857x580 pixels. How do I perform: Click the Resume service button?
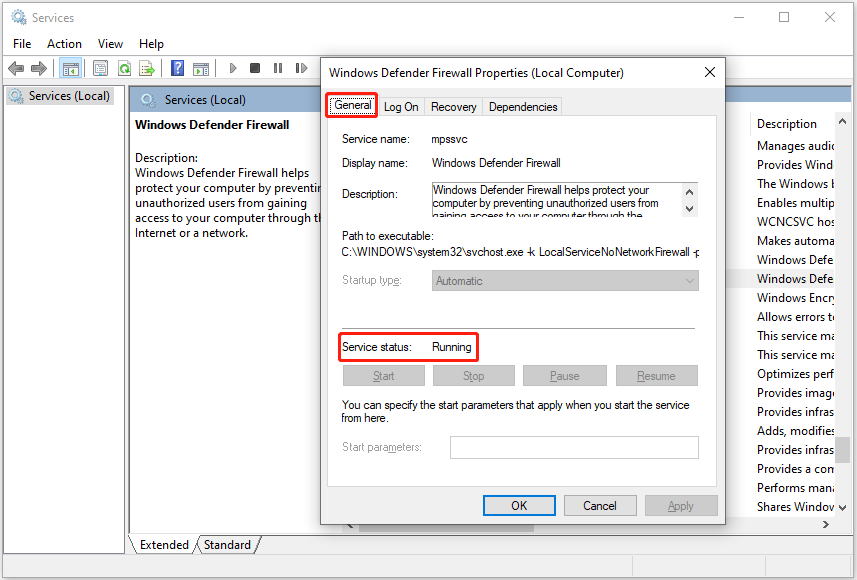[656, 376]
